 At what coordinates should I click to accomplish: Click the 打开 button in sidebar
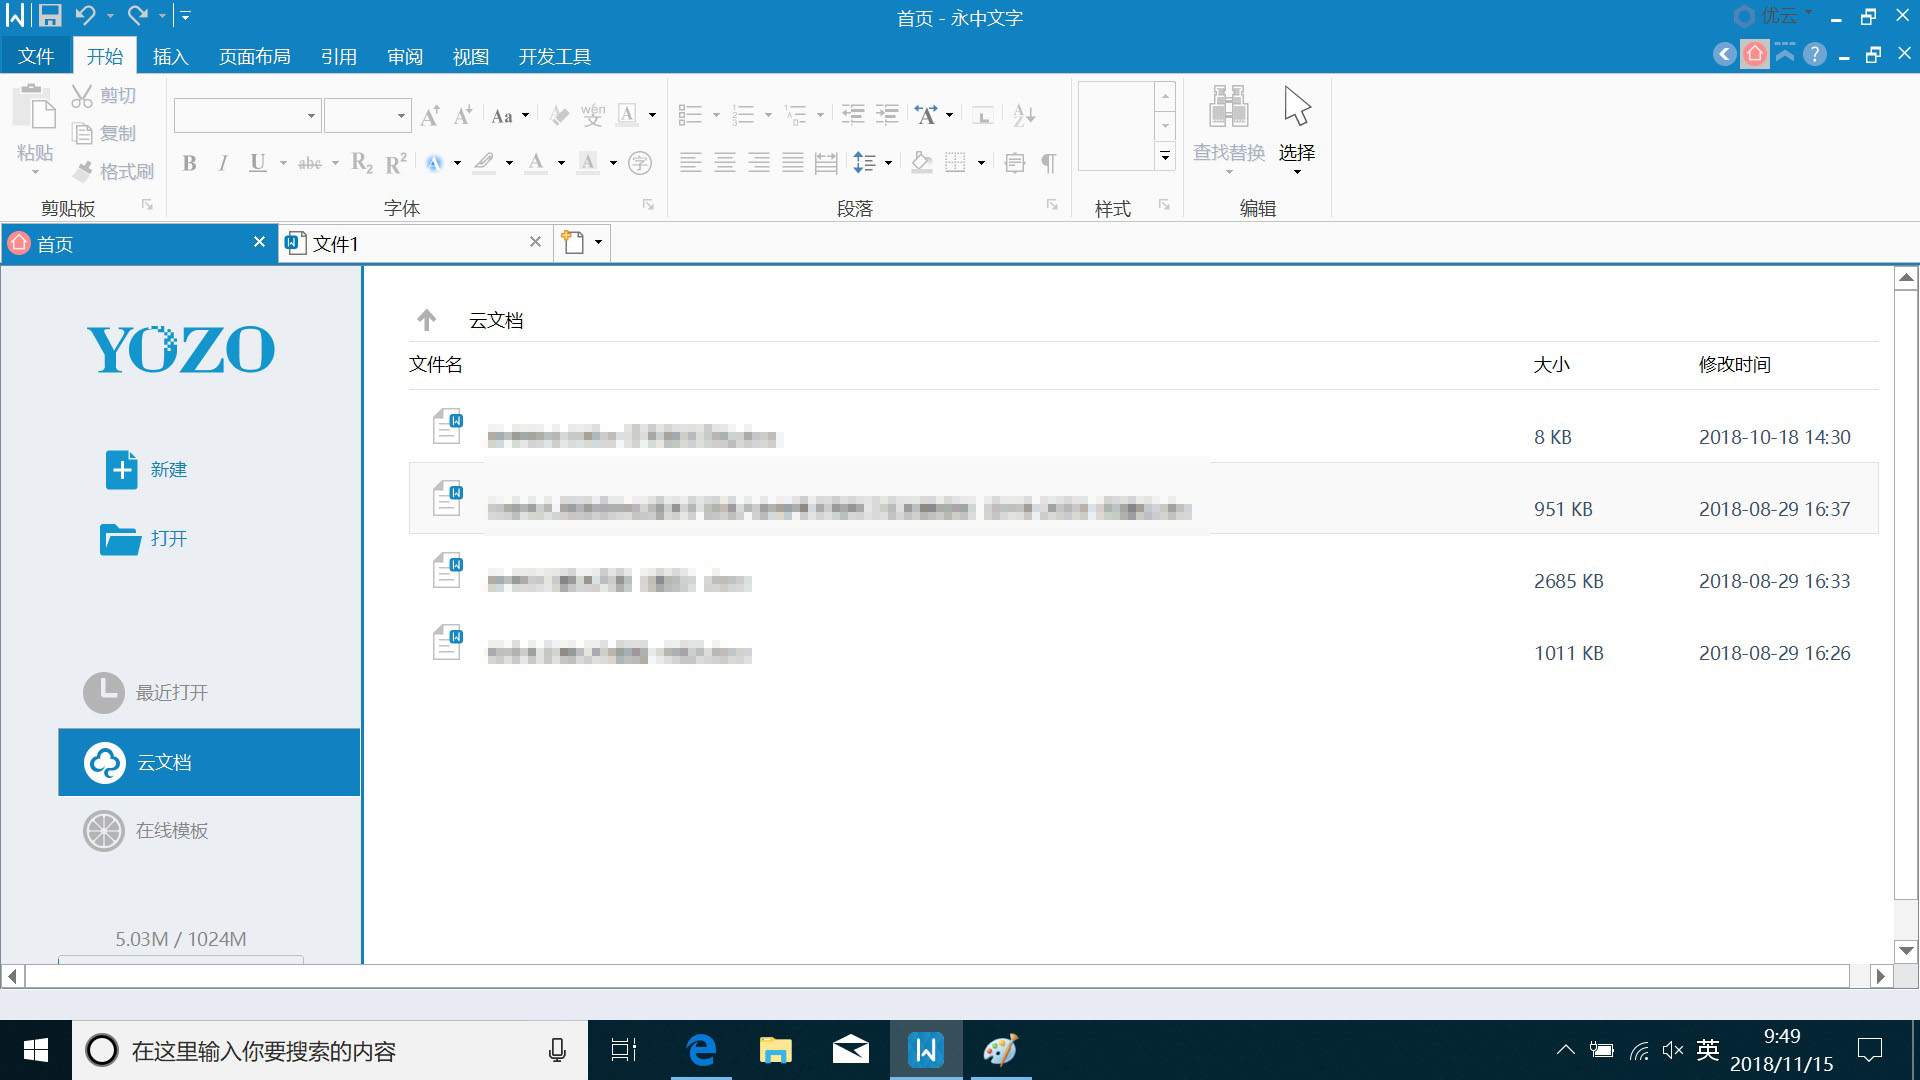(x=144, y=538)
